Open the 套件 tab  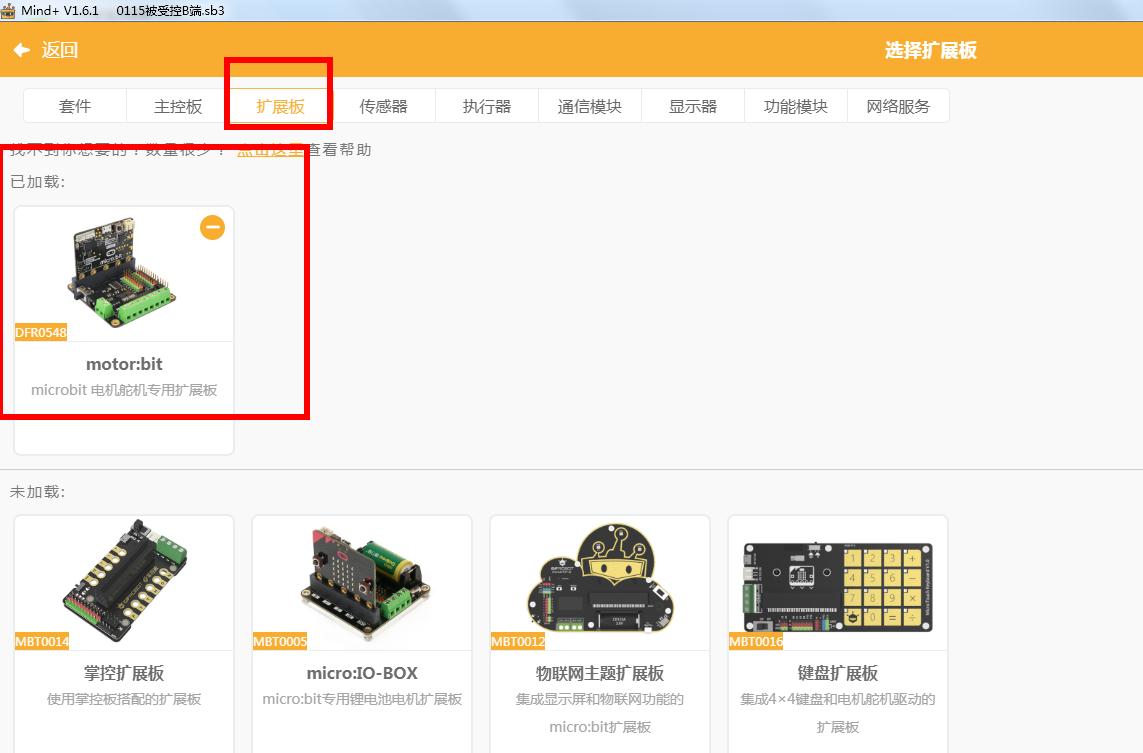(75, 106)
